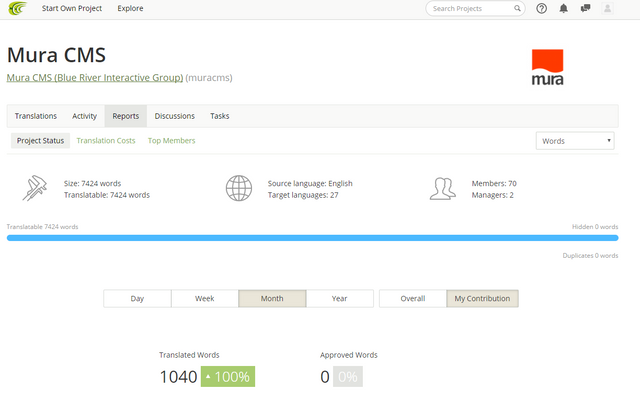Click the Members: 70 text

pos(494,183)
